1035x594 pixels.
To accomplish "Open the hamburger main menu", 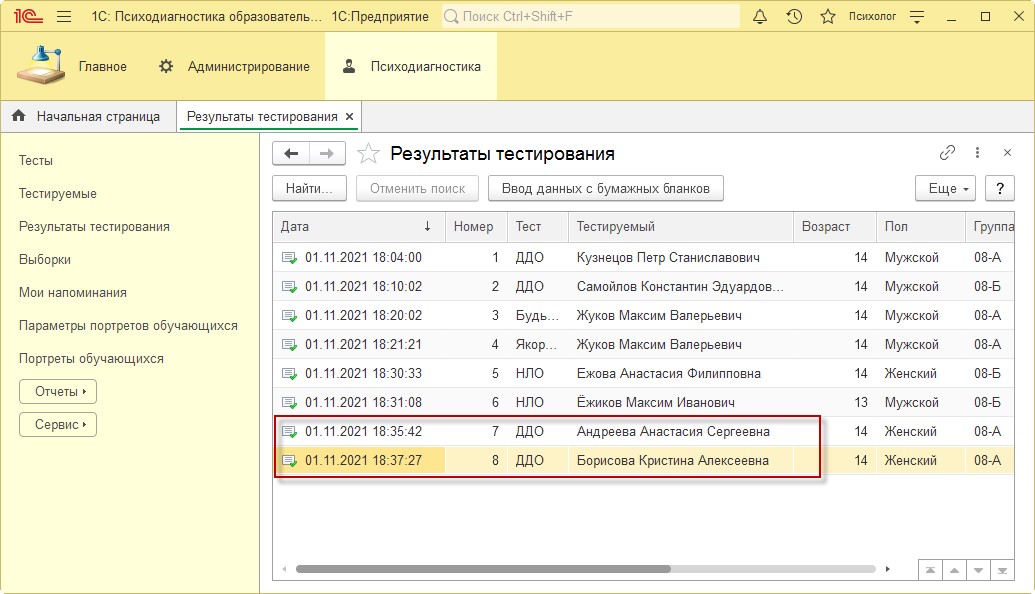I will [64, 17].
